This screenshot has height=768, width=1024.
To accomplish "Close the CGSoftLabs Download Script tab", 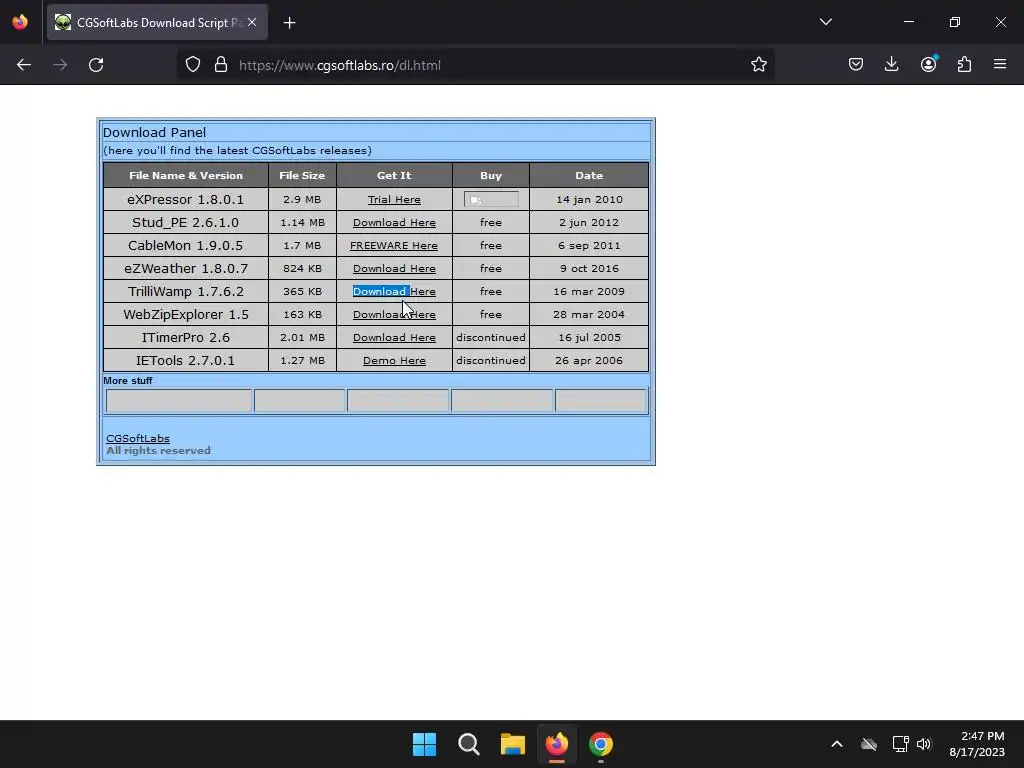I will pos(252,22).
